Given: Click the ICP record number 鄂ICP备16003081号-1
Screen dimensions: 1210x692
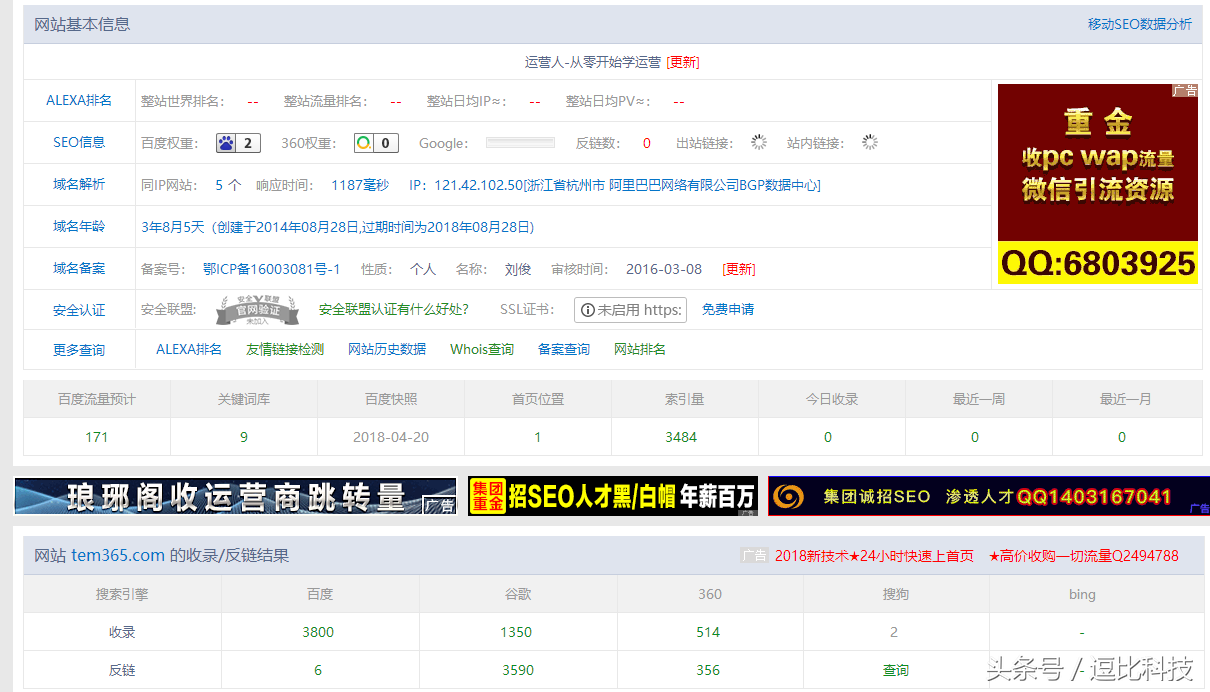Looking at the screenshot, I should pyautogui.click(x=271, y=269).
